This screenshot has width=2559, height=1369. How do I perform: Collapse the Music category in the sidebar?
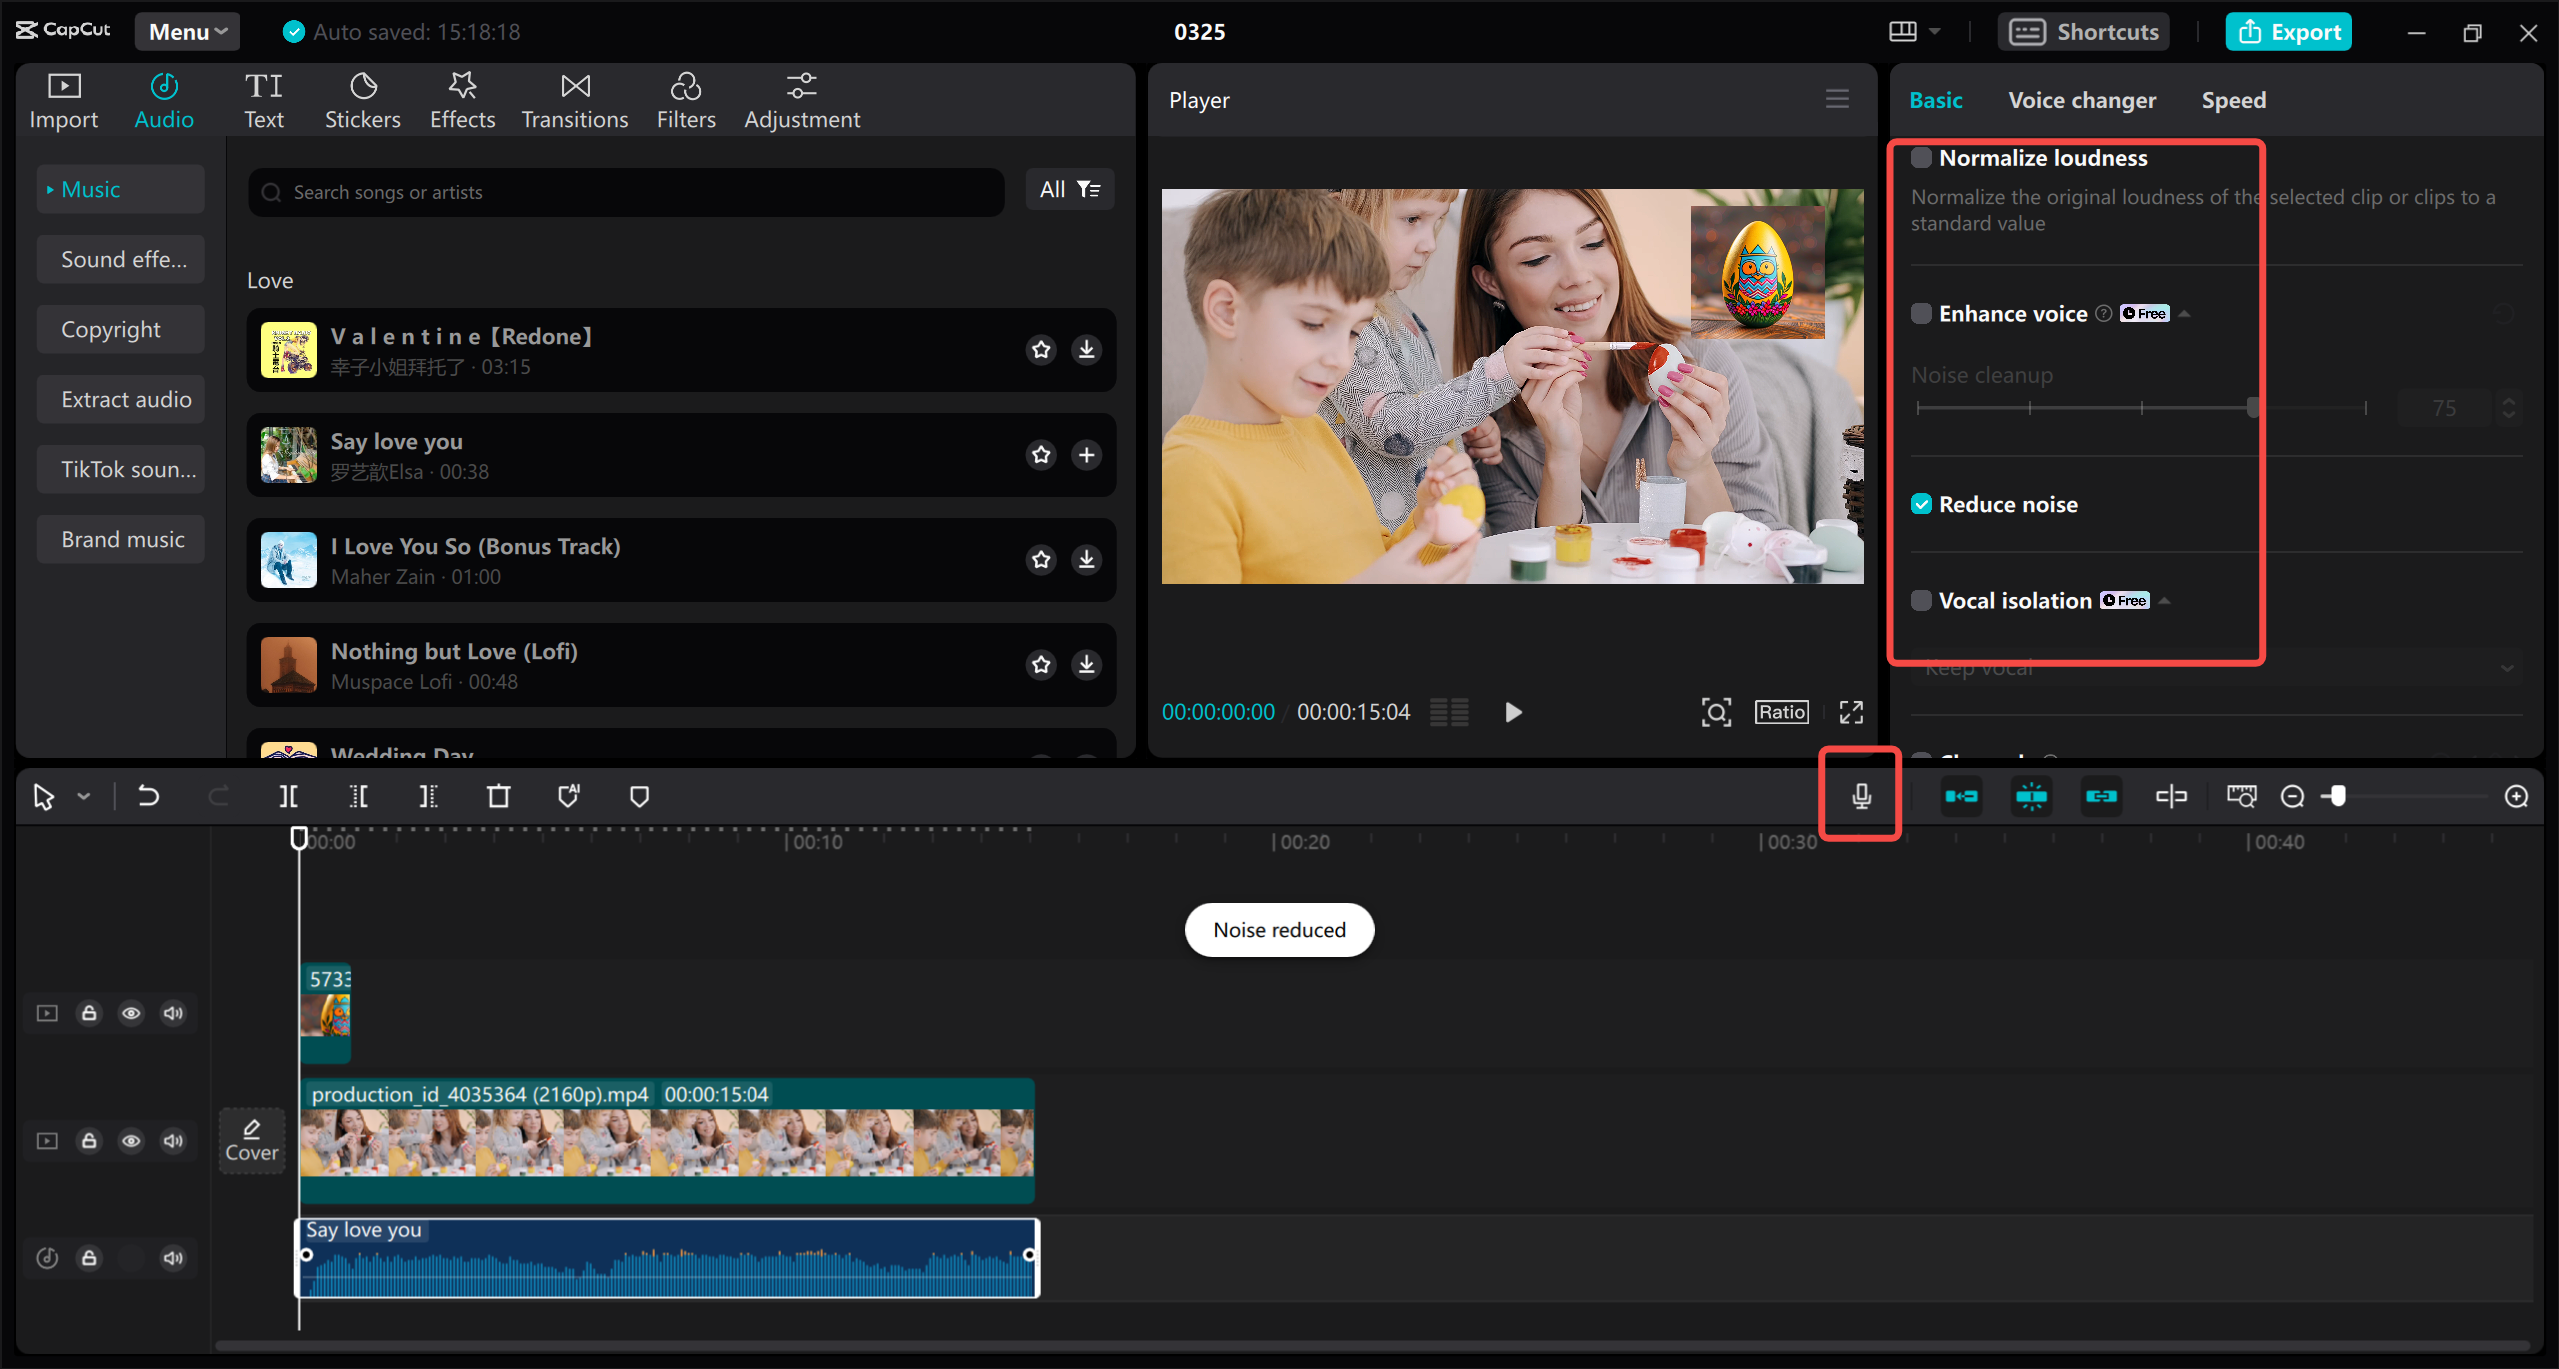pyautogui.click(x=50, y=188)
